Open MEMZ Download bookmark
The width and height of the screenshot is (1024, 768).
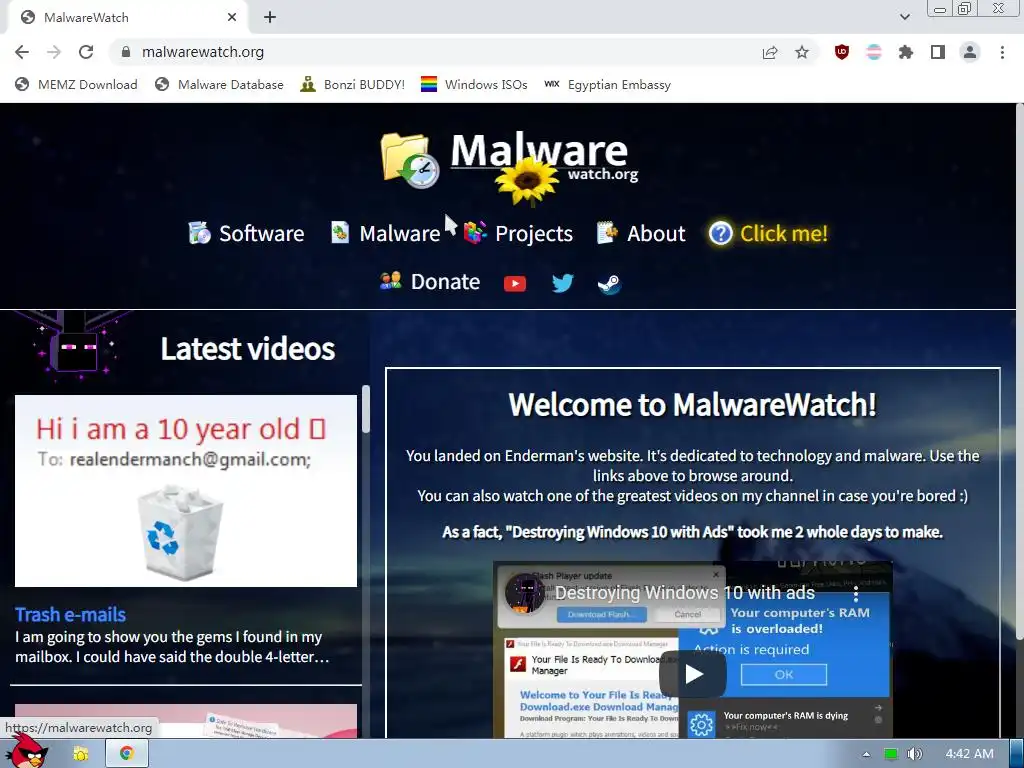tap(76, 84)
